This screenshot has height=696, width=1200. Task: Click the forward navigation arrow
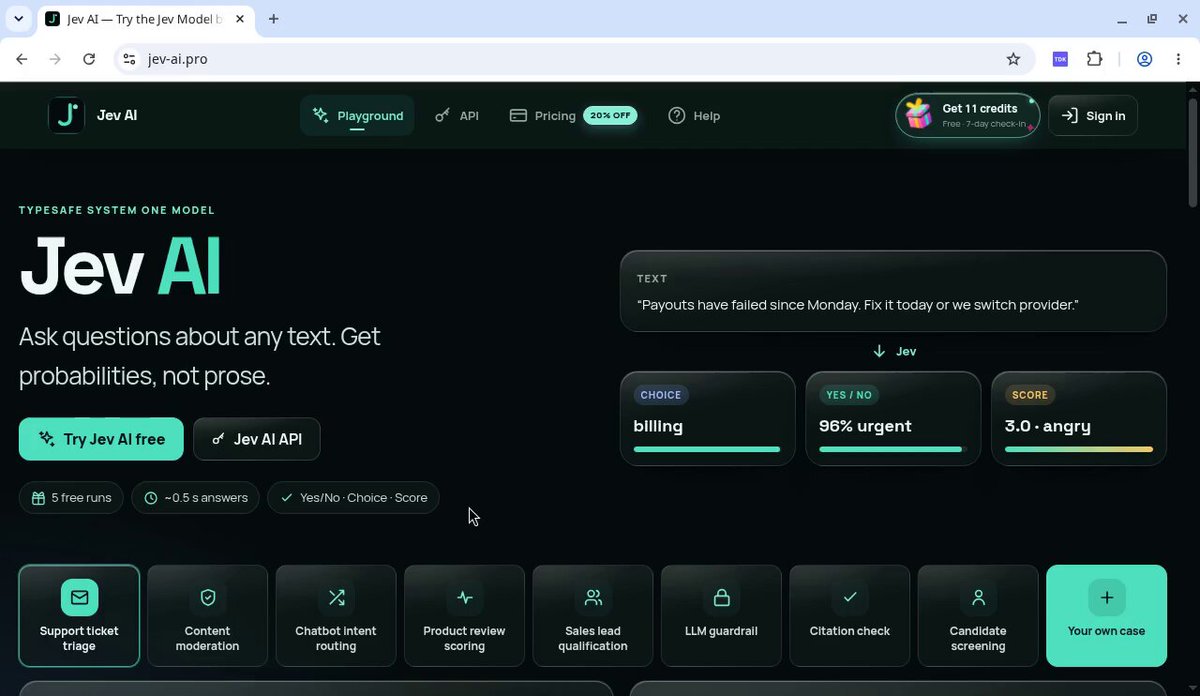click(x=55, y=59)
